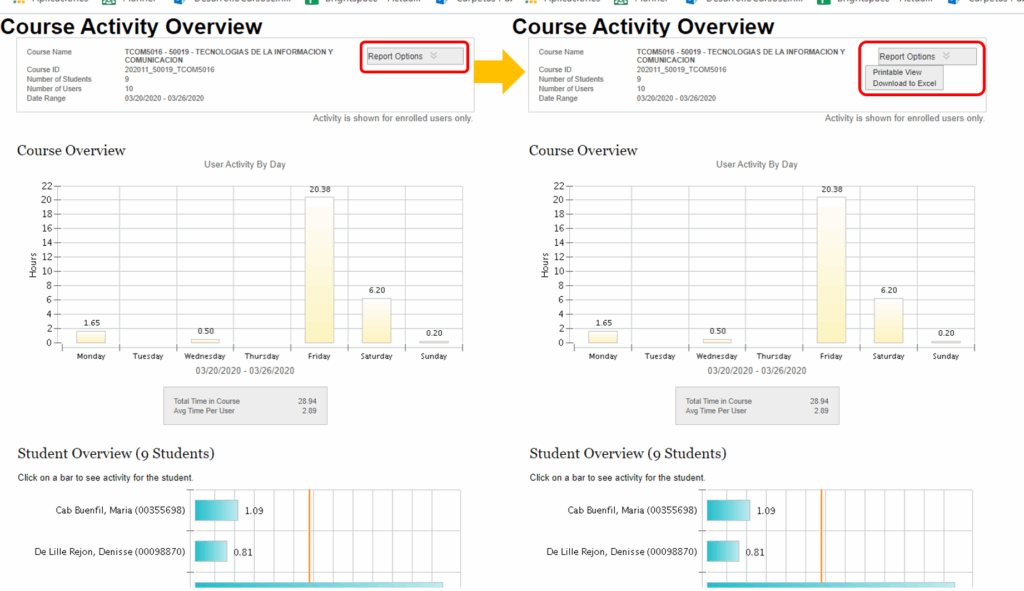Click the double-chevron icon on the collapsed Report Options
The height and width of the screenshot is (591, 1024).
coord(433,57)
